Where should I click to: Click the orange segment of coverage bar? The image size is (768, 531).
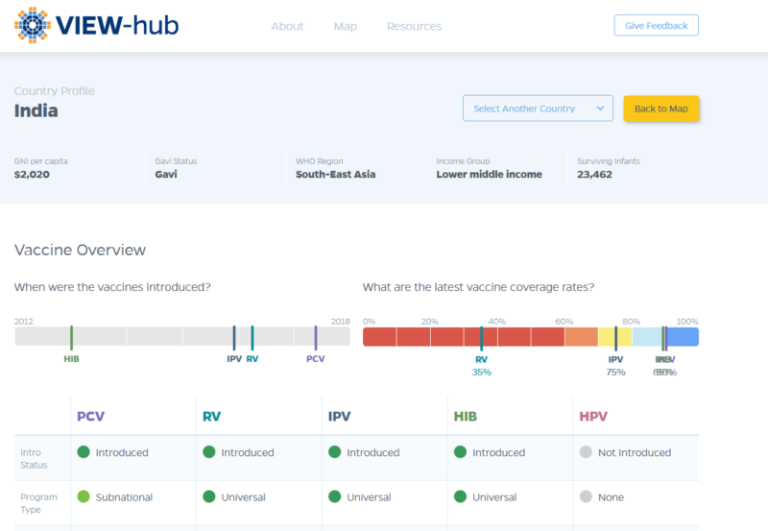581,337
